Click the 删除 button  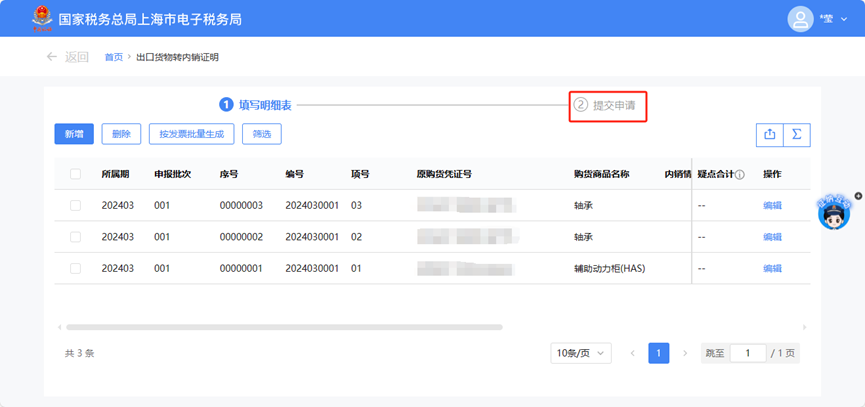[x=121, y=134]
